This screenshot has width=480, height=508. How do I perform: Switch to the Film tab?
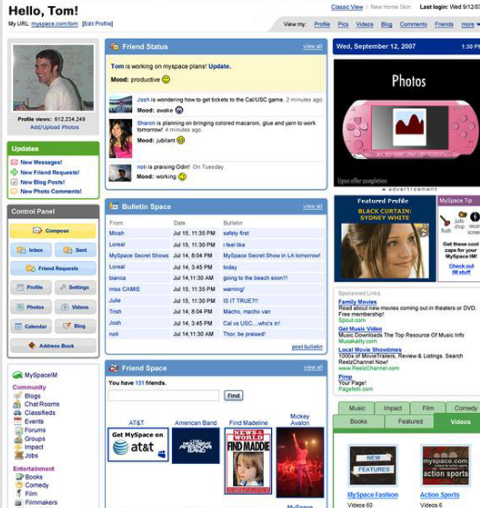tap(428, 408)
